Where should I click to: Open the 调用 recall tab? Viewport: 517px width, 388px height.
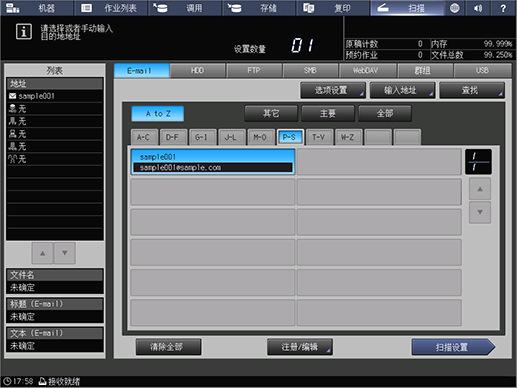point(185,8)
